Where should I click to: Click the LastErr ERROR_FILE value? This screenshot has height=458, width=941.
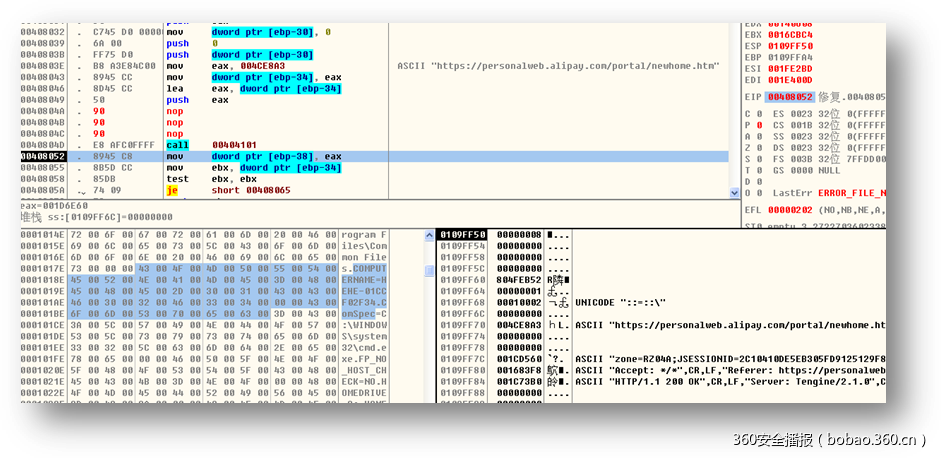pyautogui.click(x=851, y=192)
